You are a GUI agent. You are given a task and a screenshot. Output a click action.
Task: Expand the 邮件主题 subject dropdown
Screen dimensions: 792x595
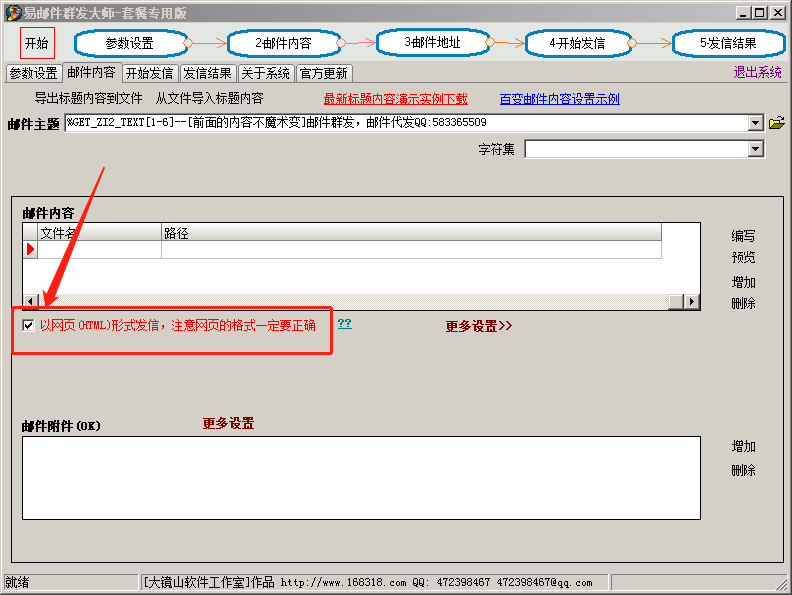coord(756,123)
